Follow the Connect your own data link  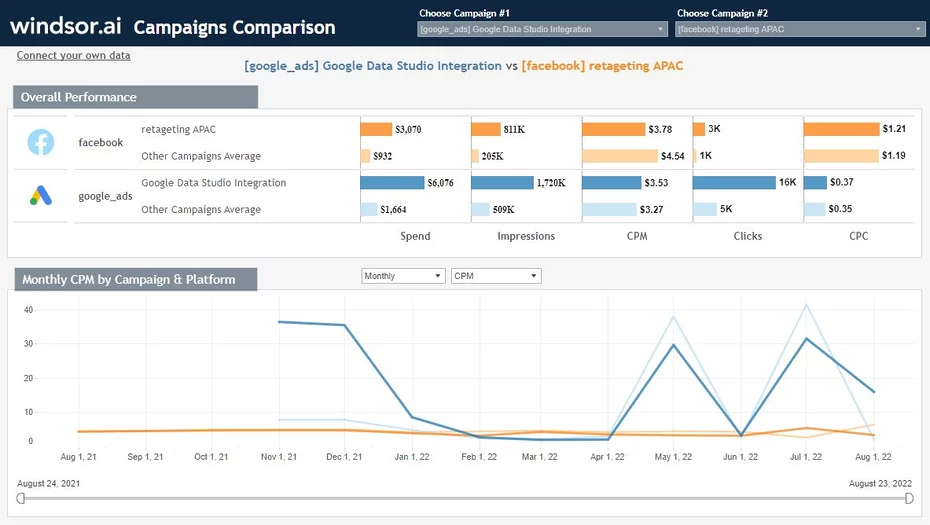[74, 55]
